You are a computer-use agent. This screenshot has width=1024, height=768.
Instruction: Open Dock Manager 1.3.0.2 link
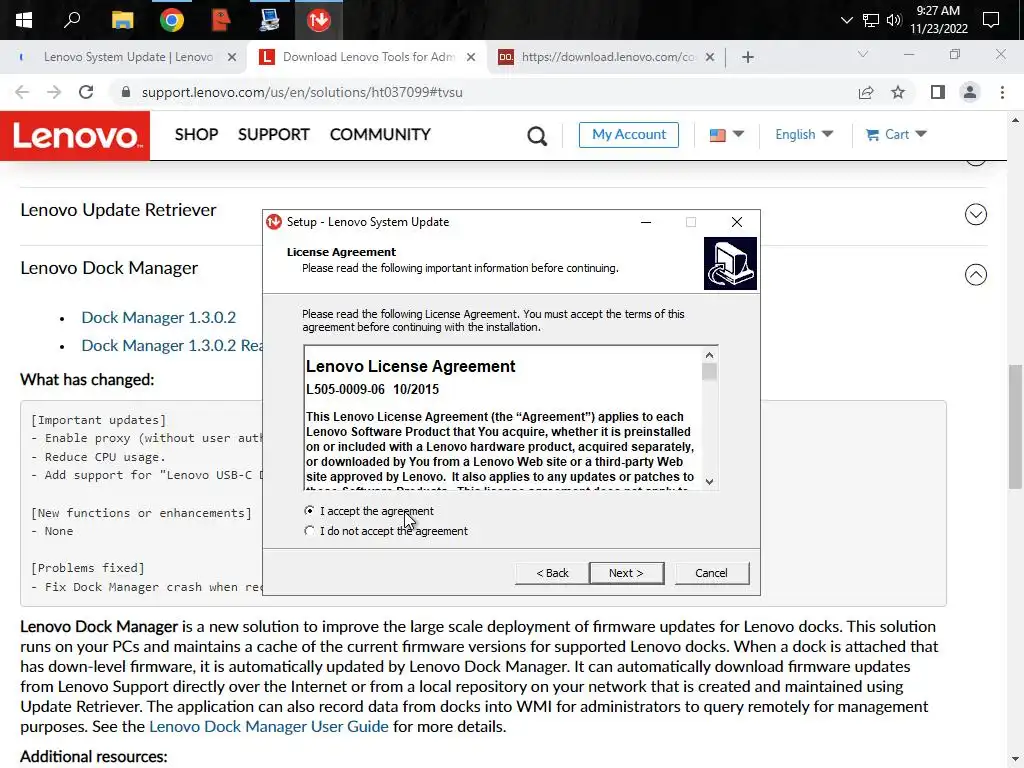[x=159, y=317]
